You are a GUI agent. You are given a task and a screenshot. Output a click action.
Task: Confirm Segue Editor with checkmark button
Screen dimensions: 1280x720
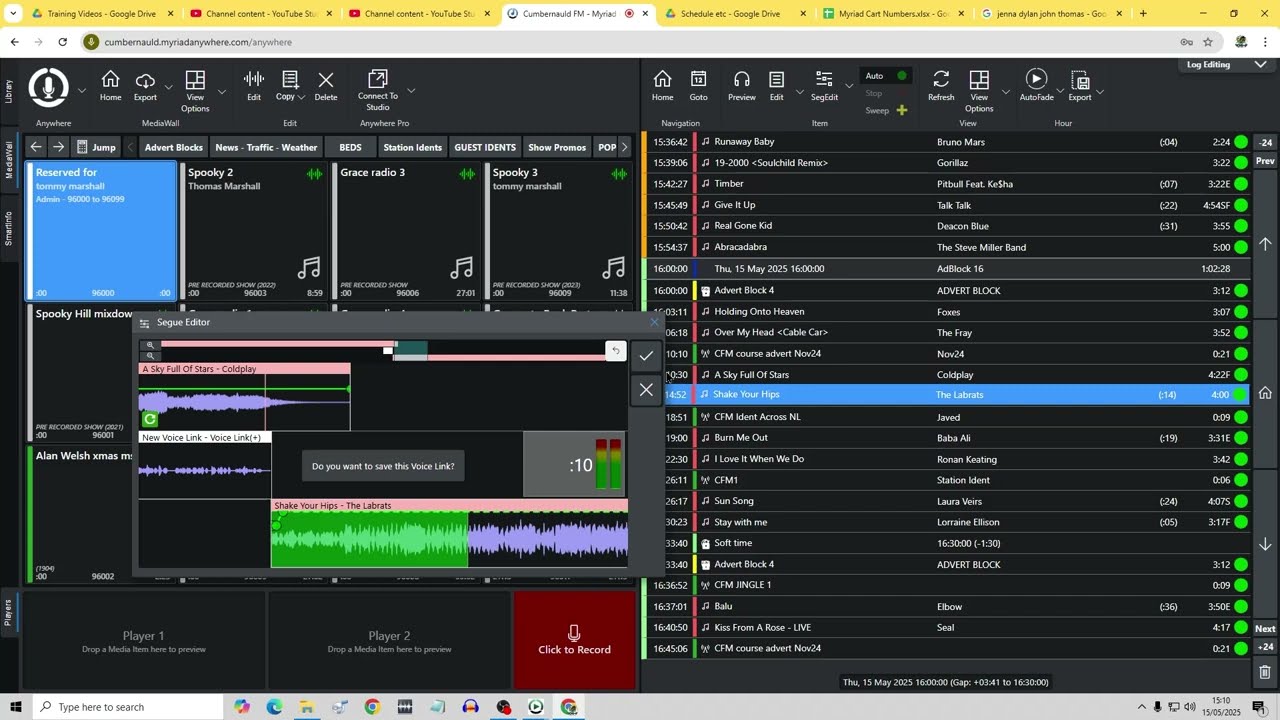tap(646, 356)
